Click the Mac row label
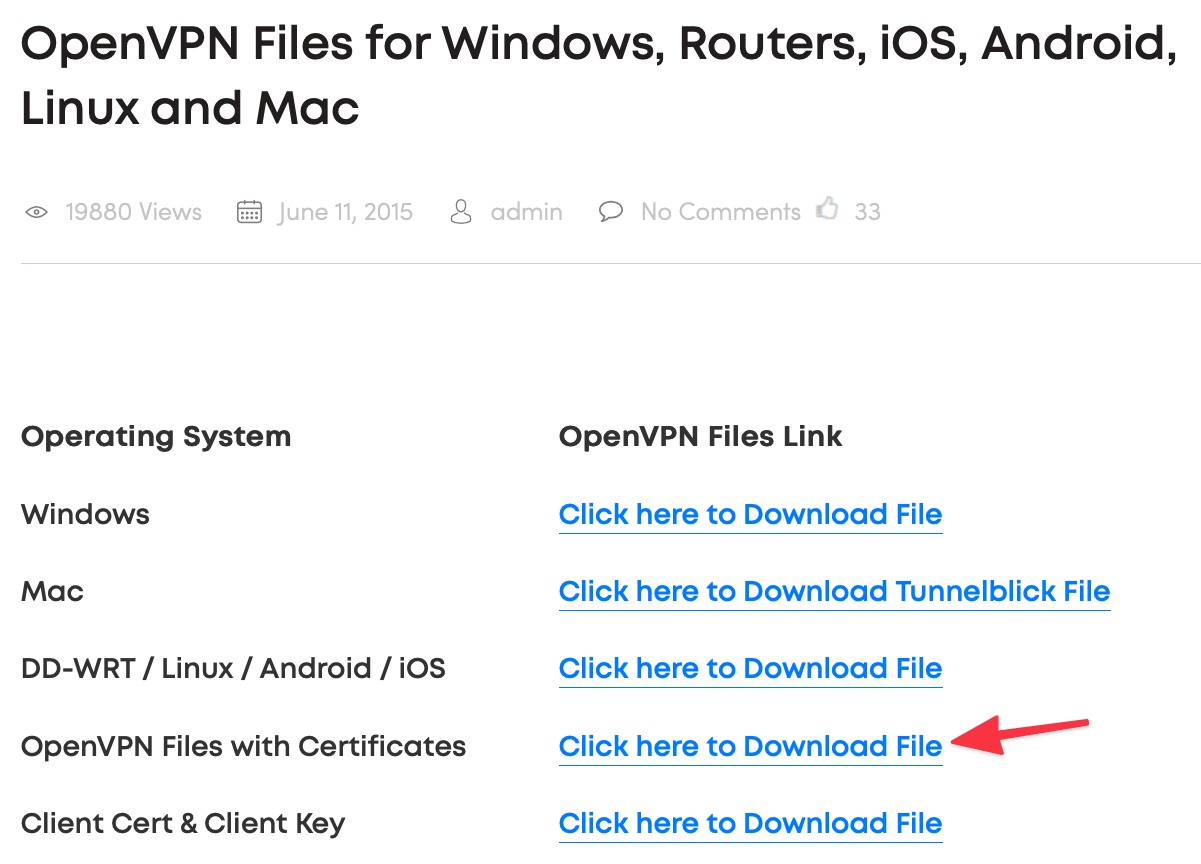 52,592
